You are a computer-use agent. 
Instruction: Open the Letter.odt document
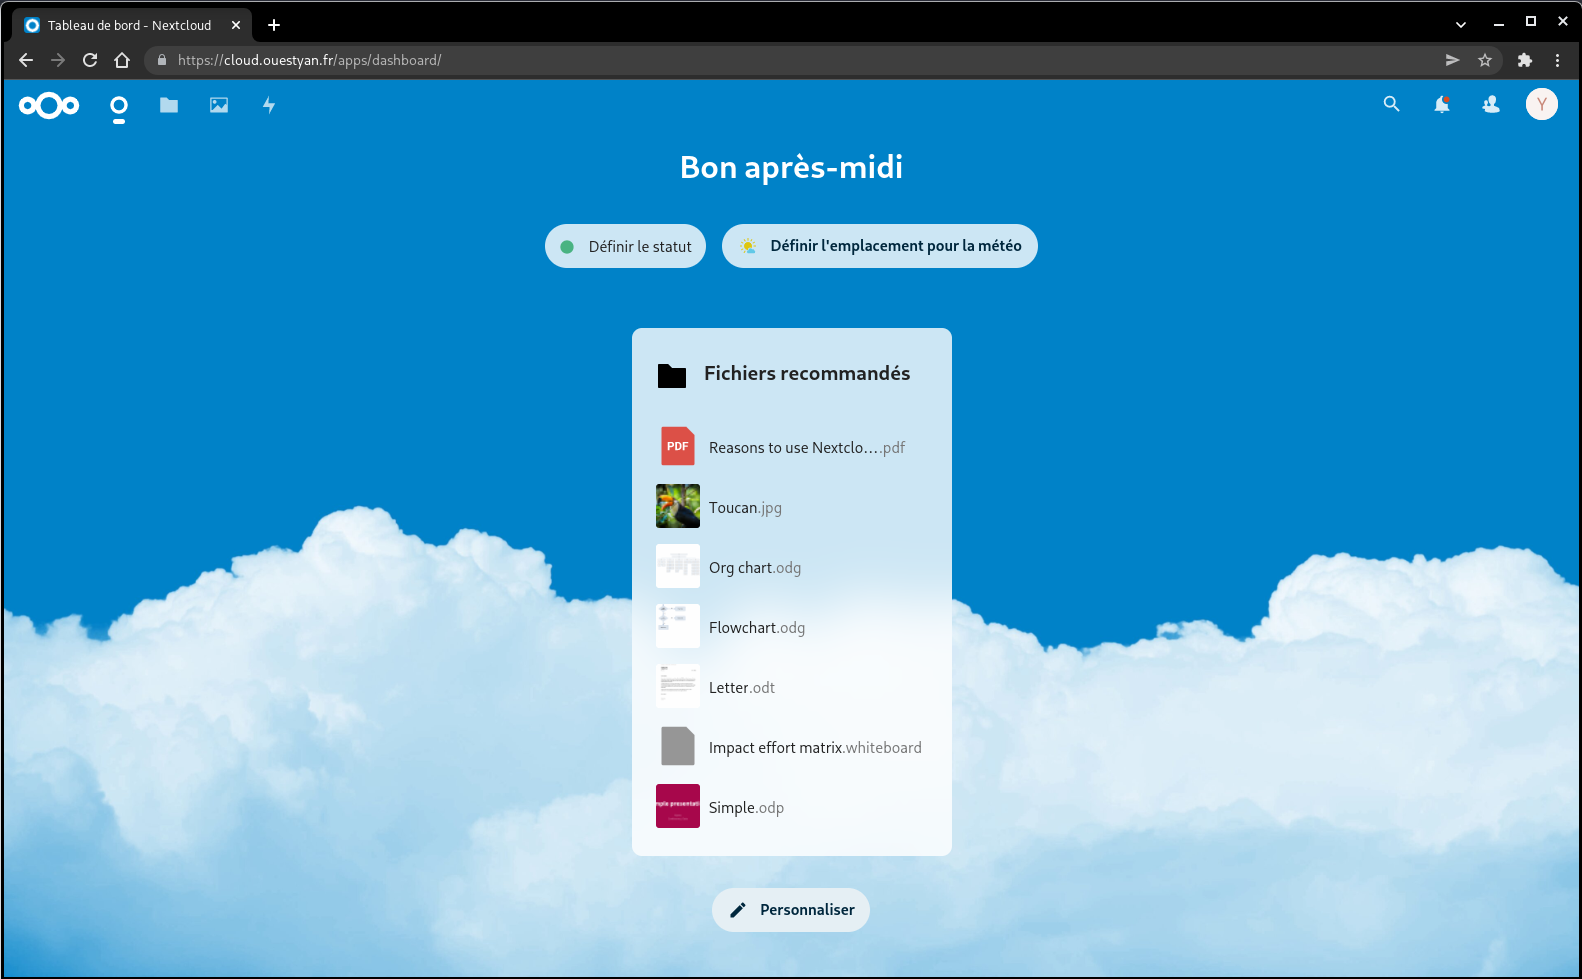pos(741,688)
